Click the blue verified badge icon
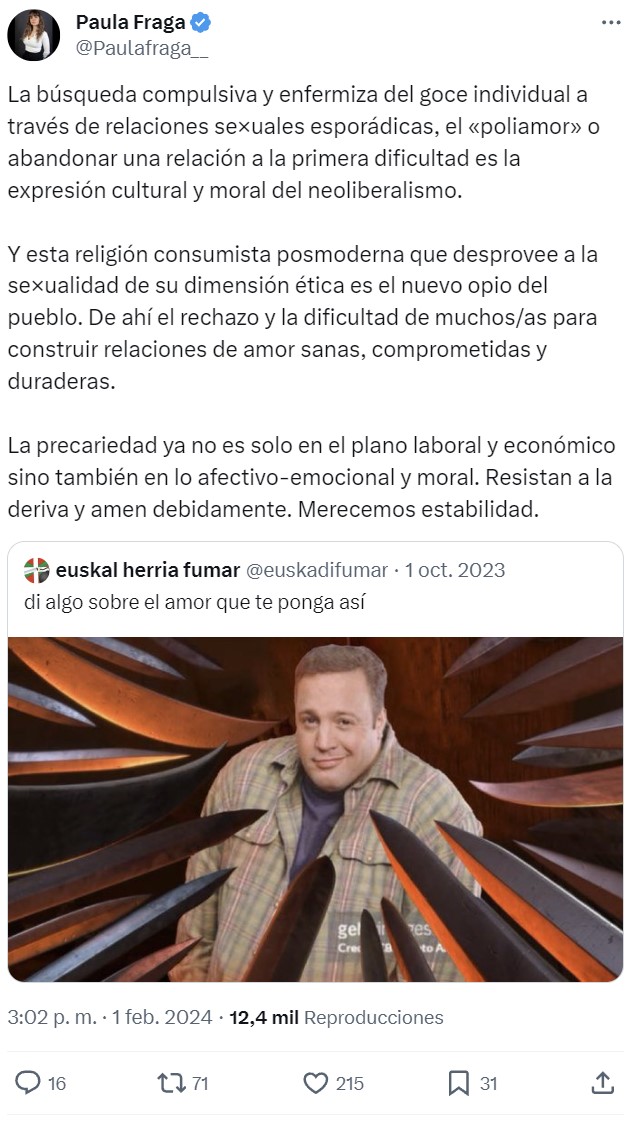The image size is (630, 1122). (x=201, y=23)
